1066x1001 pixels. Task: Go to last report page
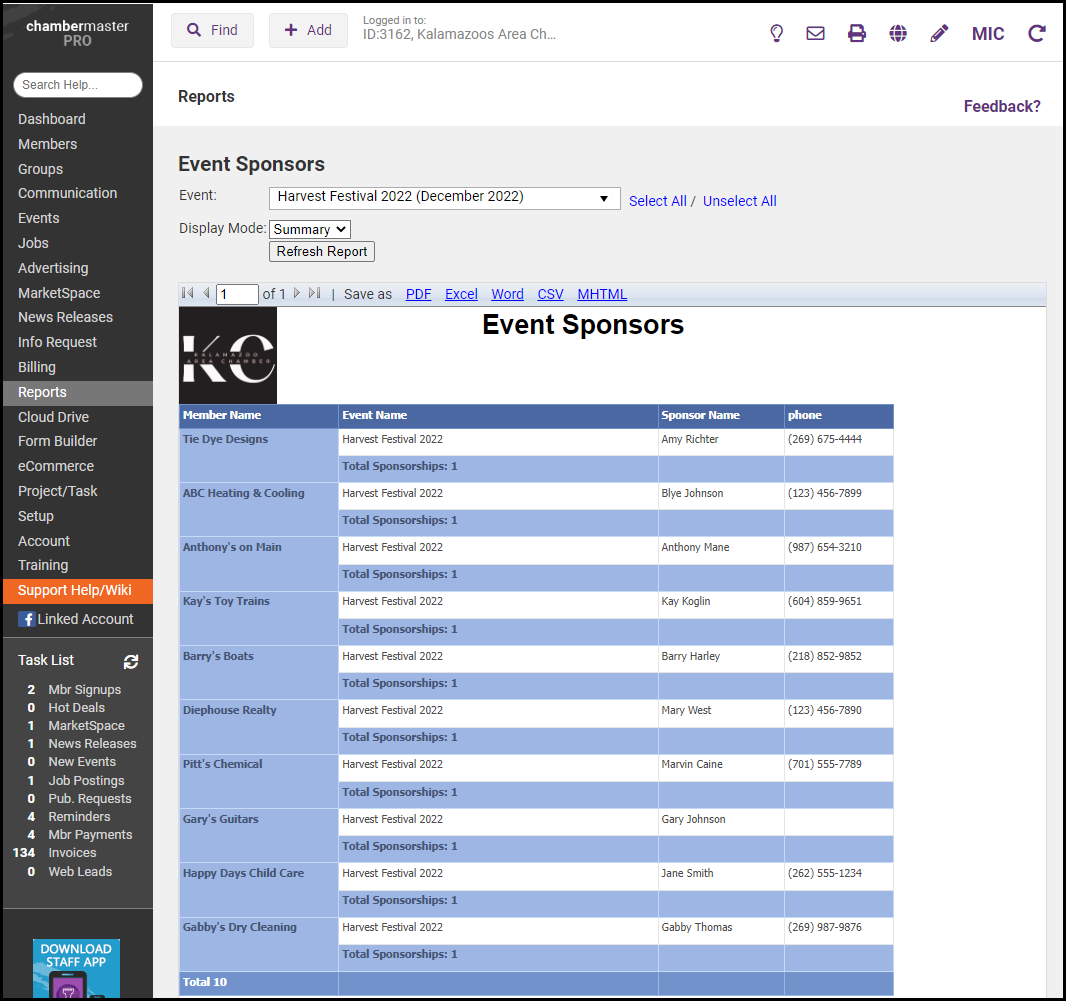point(314,293)
